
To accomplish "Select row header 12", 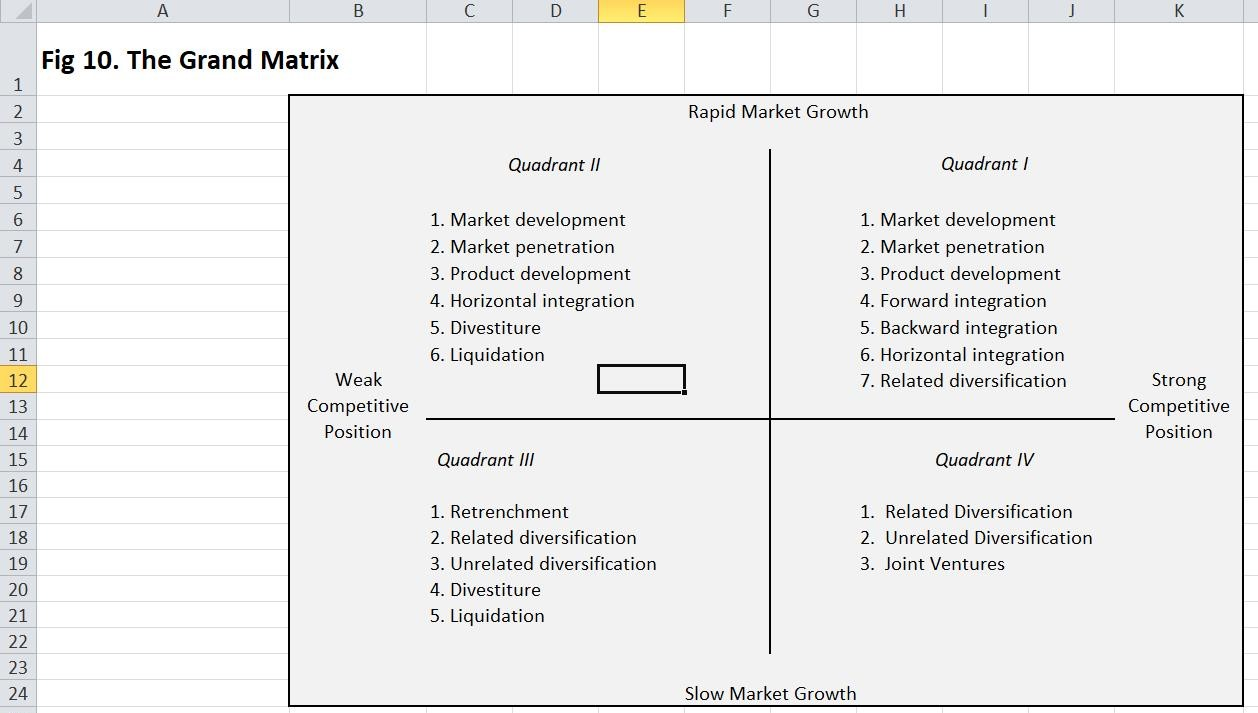I will tap(17, 380).
